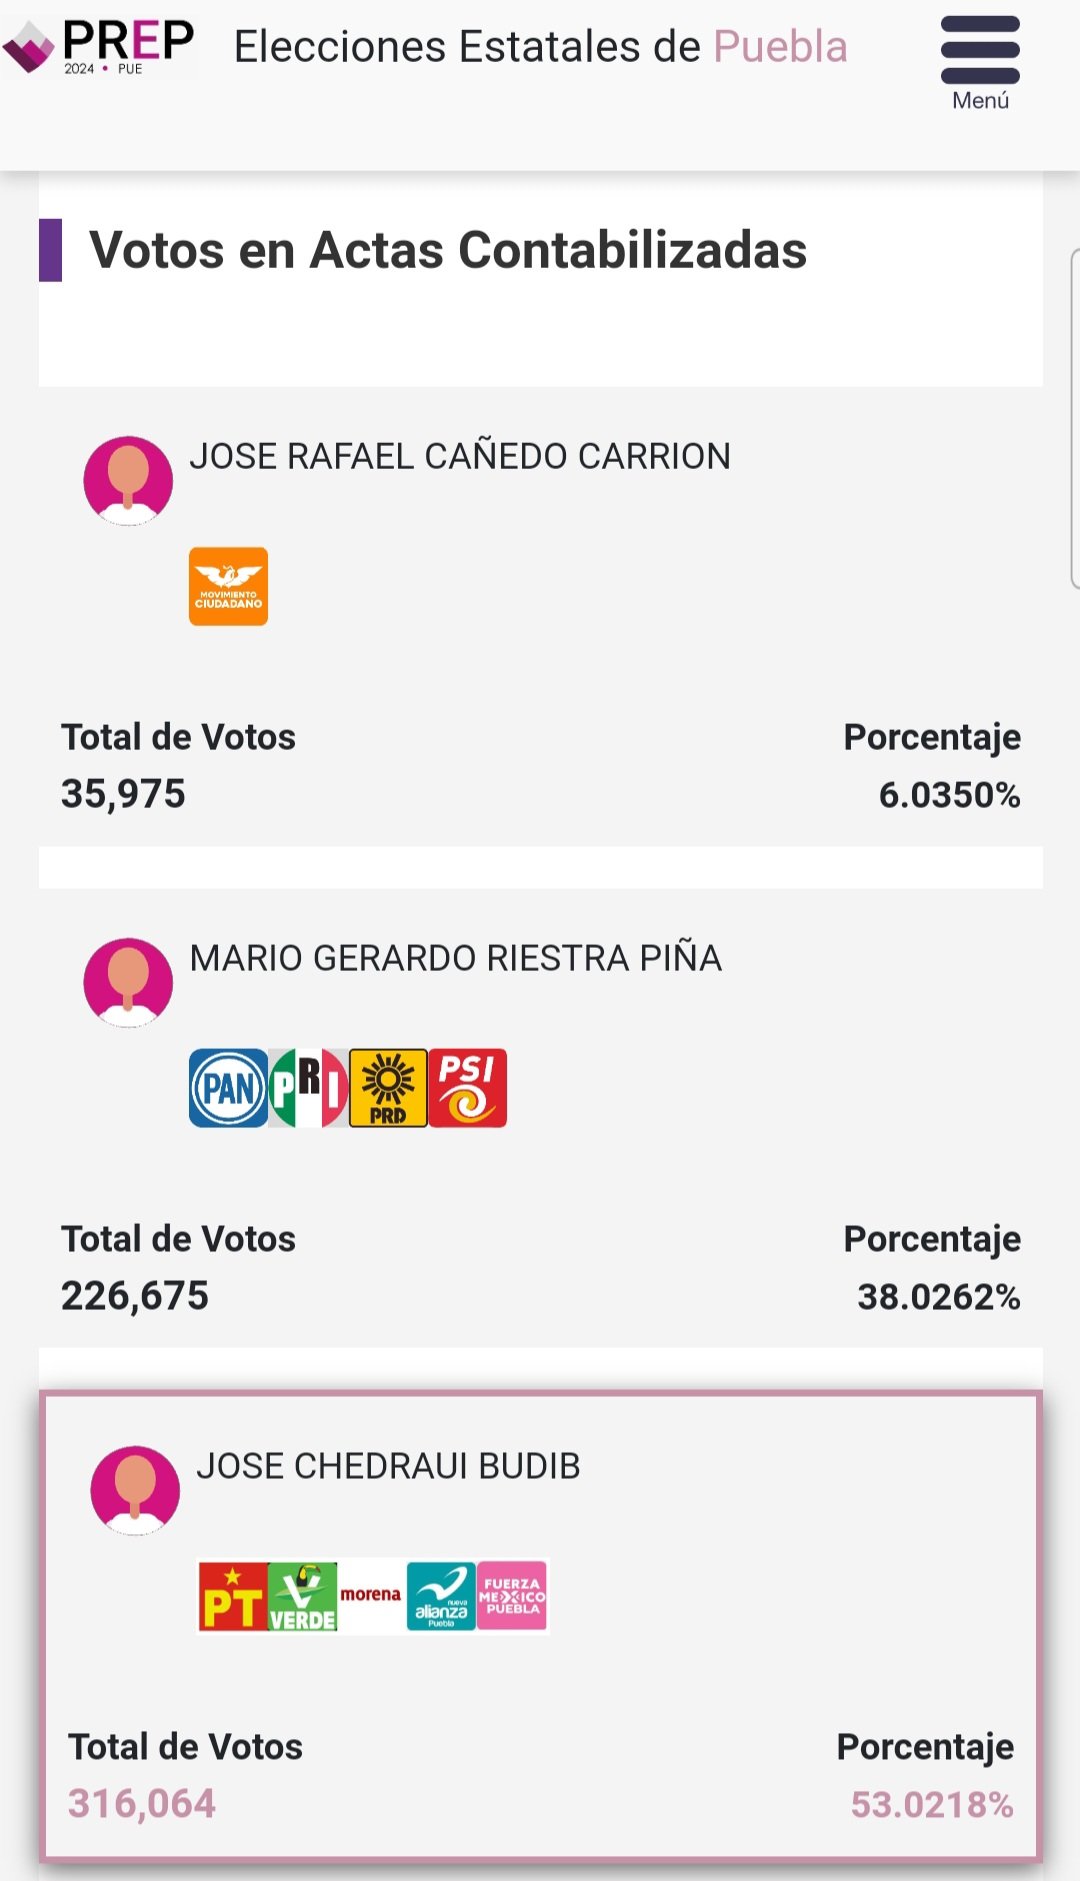Open the hamburger Menú button
The image size is (1080, 1881).
[x=980, y=62]
